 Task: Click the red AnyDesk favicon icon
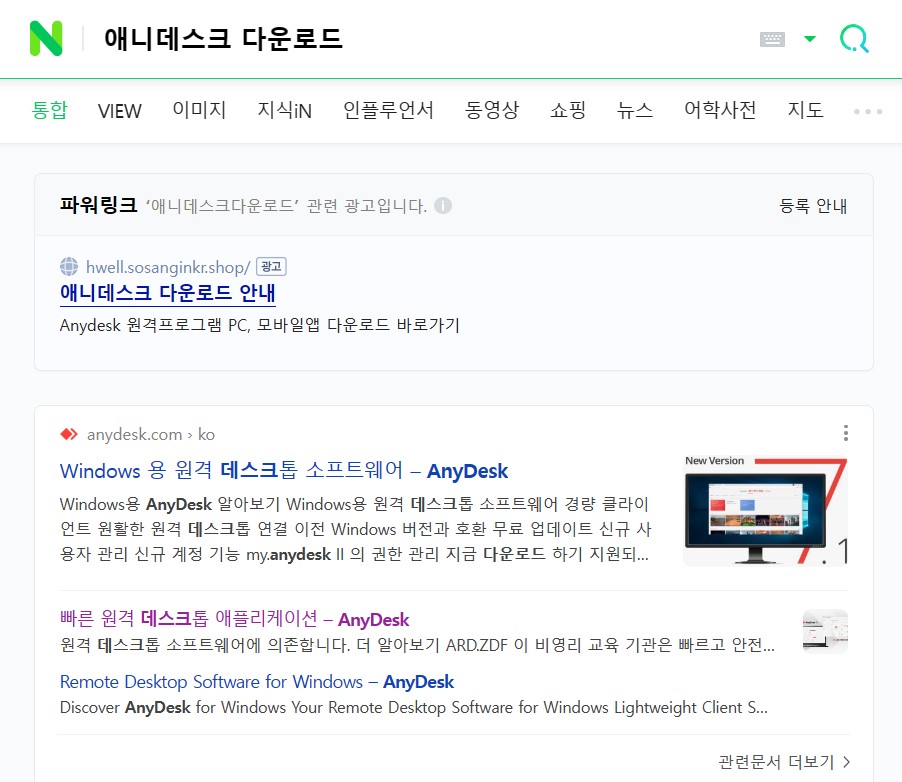pos(69,434)
